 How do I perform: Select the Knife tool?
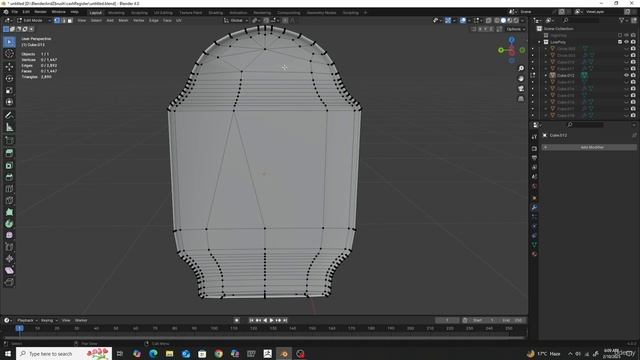[9, 200]
